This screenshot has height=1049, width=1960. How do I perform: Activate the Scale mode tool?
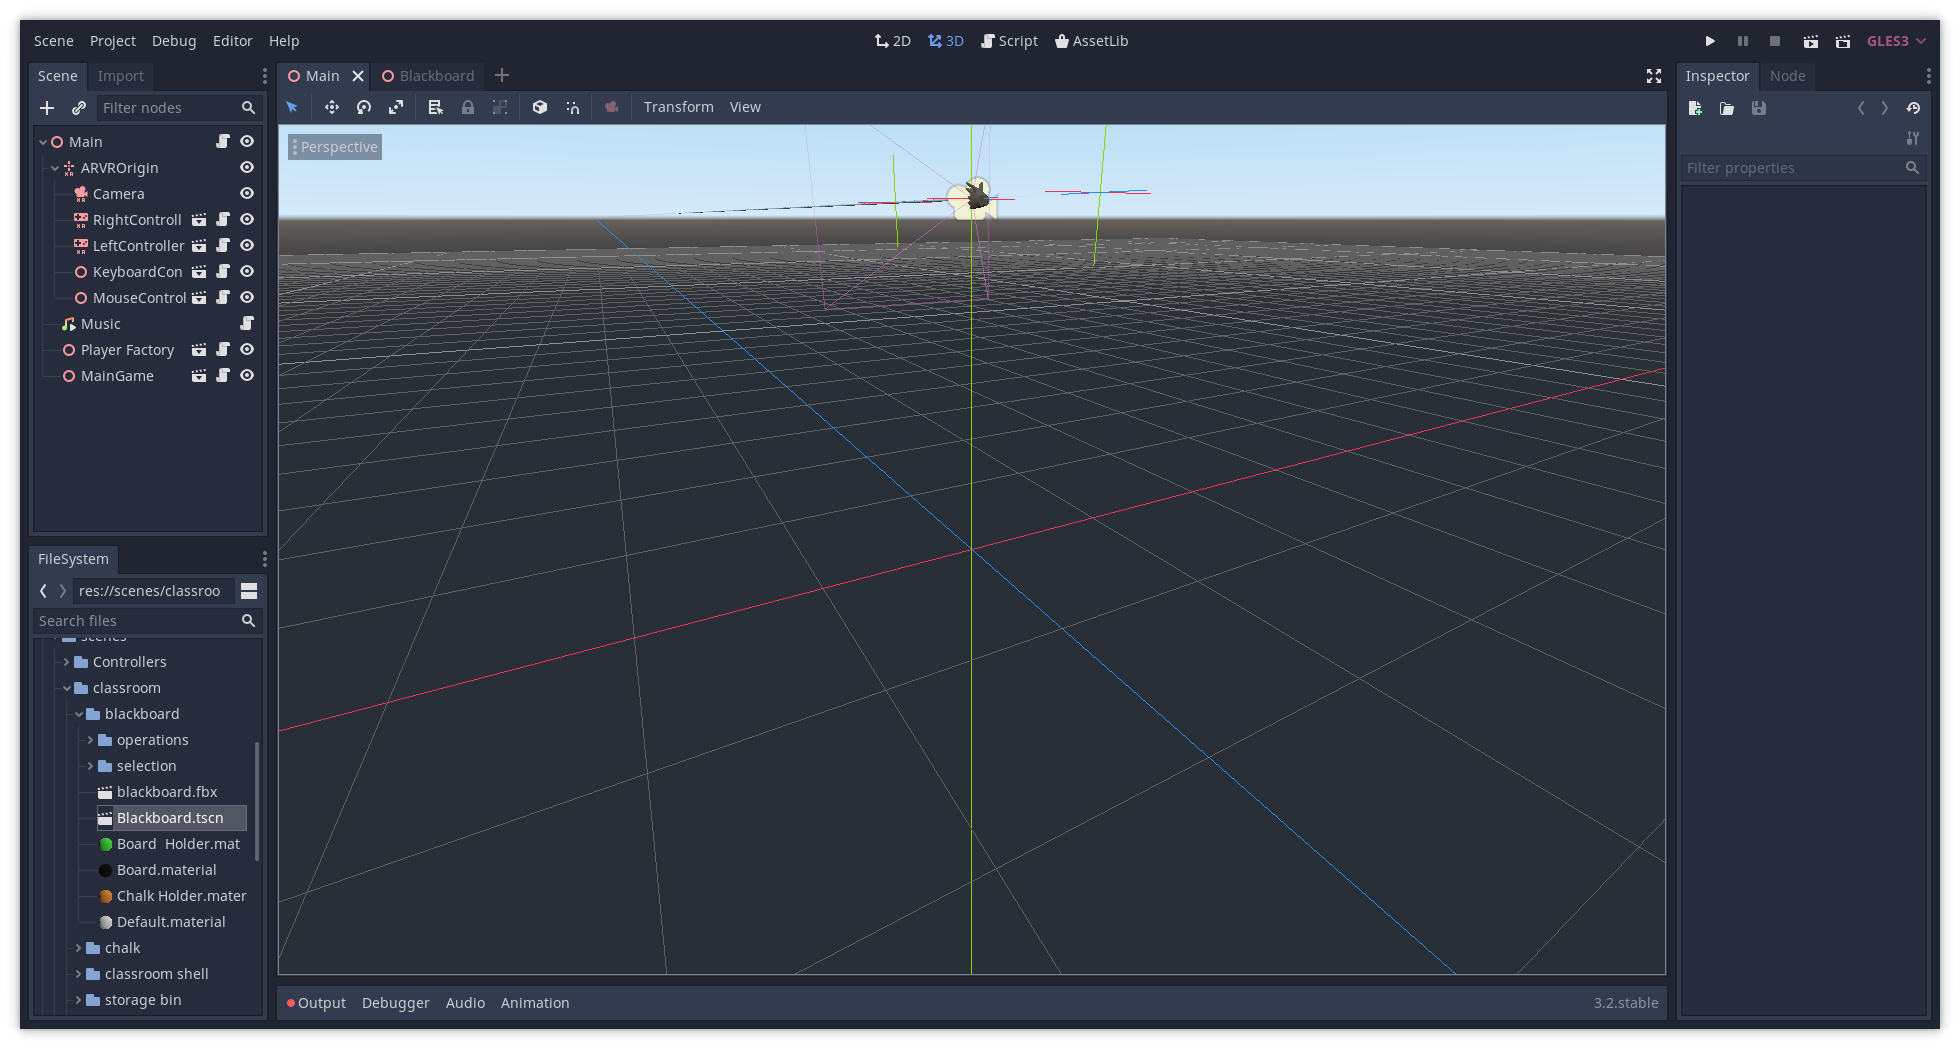(x=396, y=107)
